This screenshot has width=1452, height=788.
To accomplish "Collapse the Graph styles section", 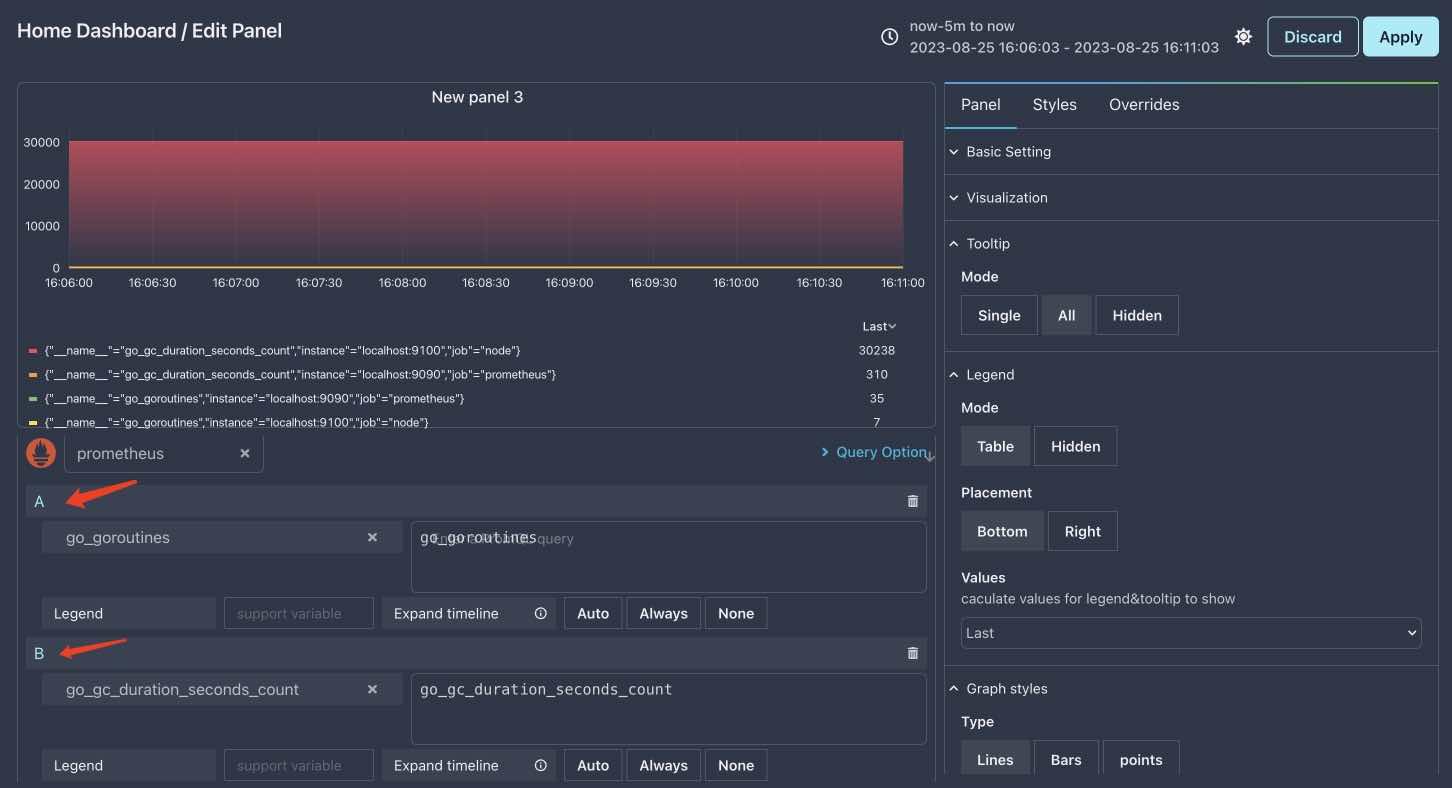I will coord(1191,689).
